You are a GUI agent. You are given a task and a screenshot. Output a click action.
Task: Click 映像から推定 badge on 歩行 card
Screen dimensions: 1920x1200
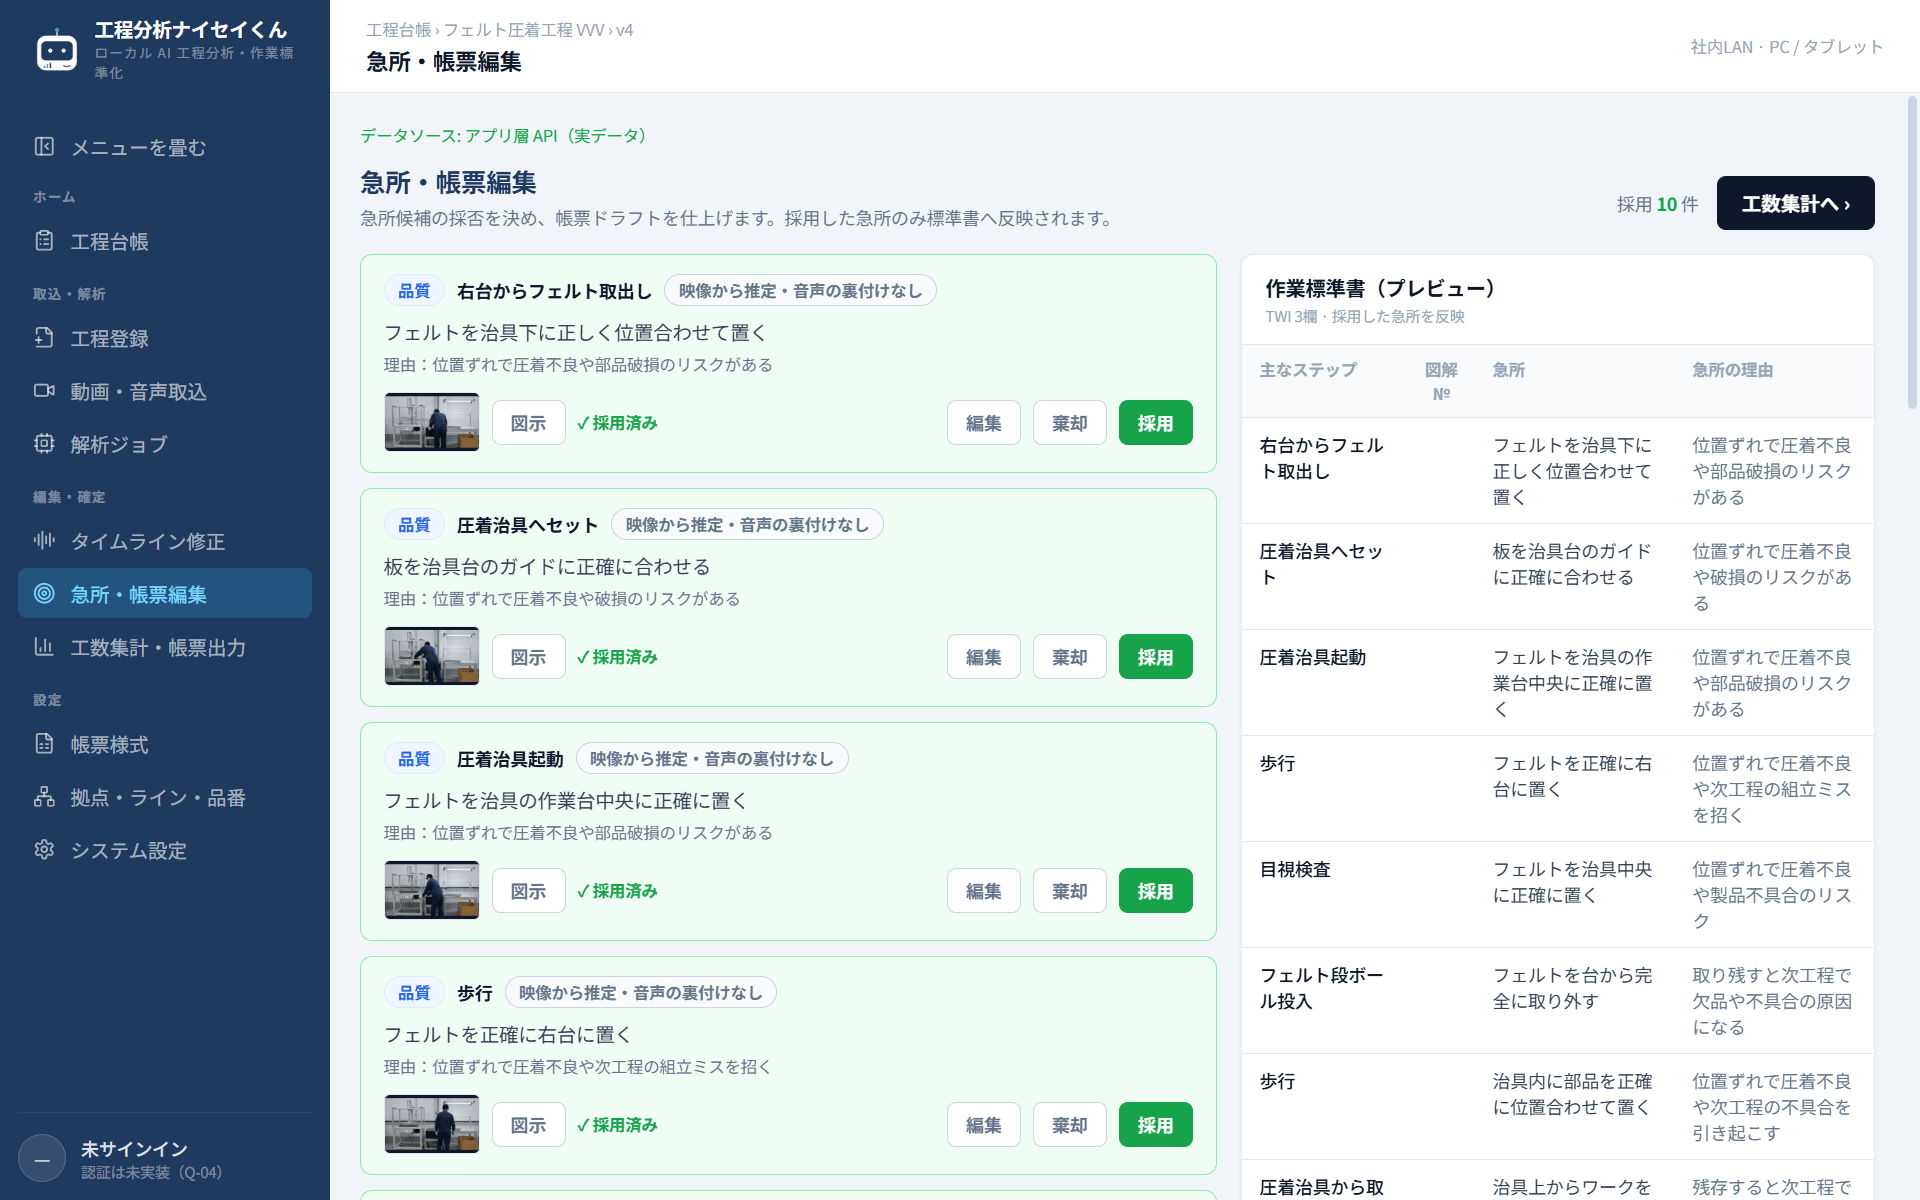640,993
